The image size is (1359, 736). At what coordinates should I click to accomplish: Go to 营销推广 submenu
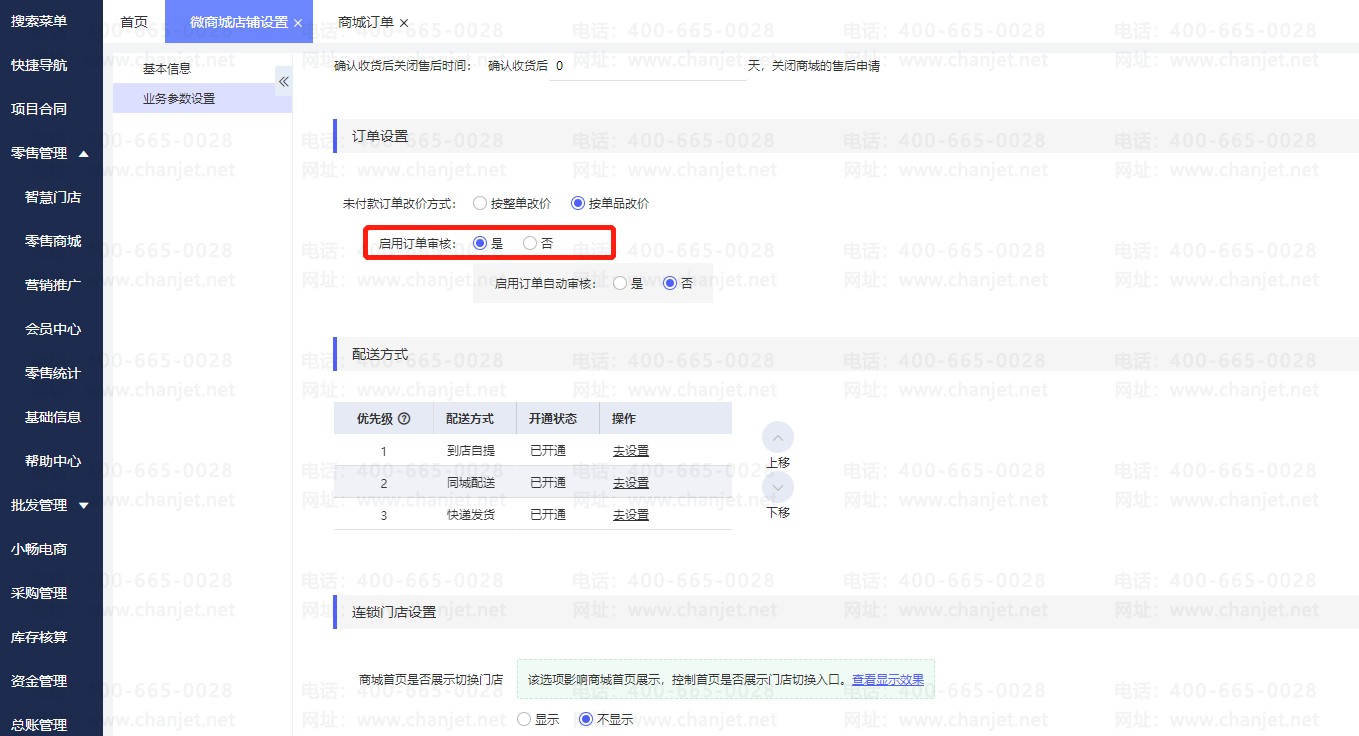[51, 285]
